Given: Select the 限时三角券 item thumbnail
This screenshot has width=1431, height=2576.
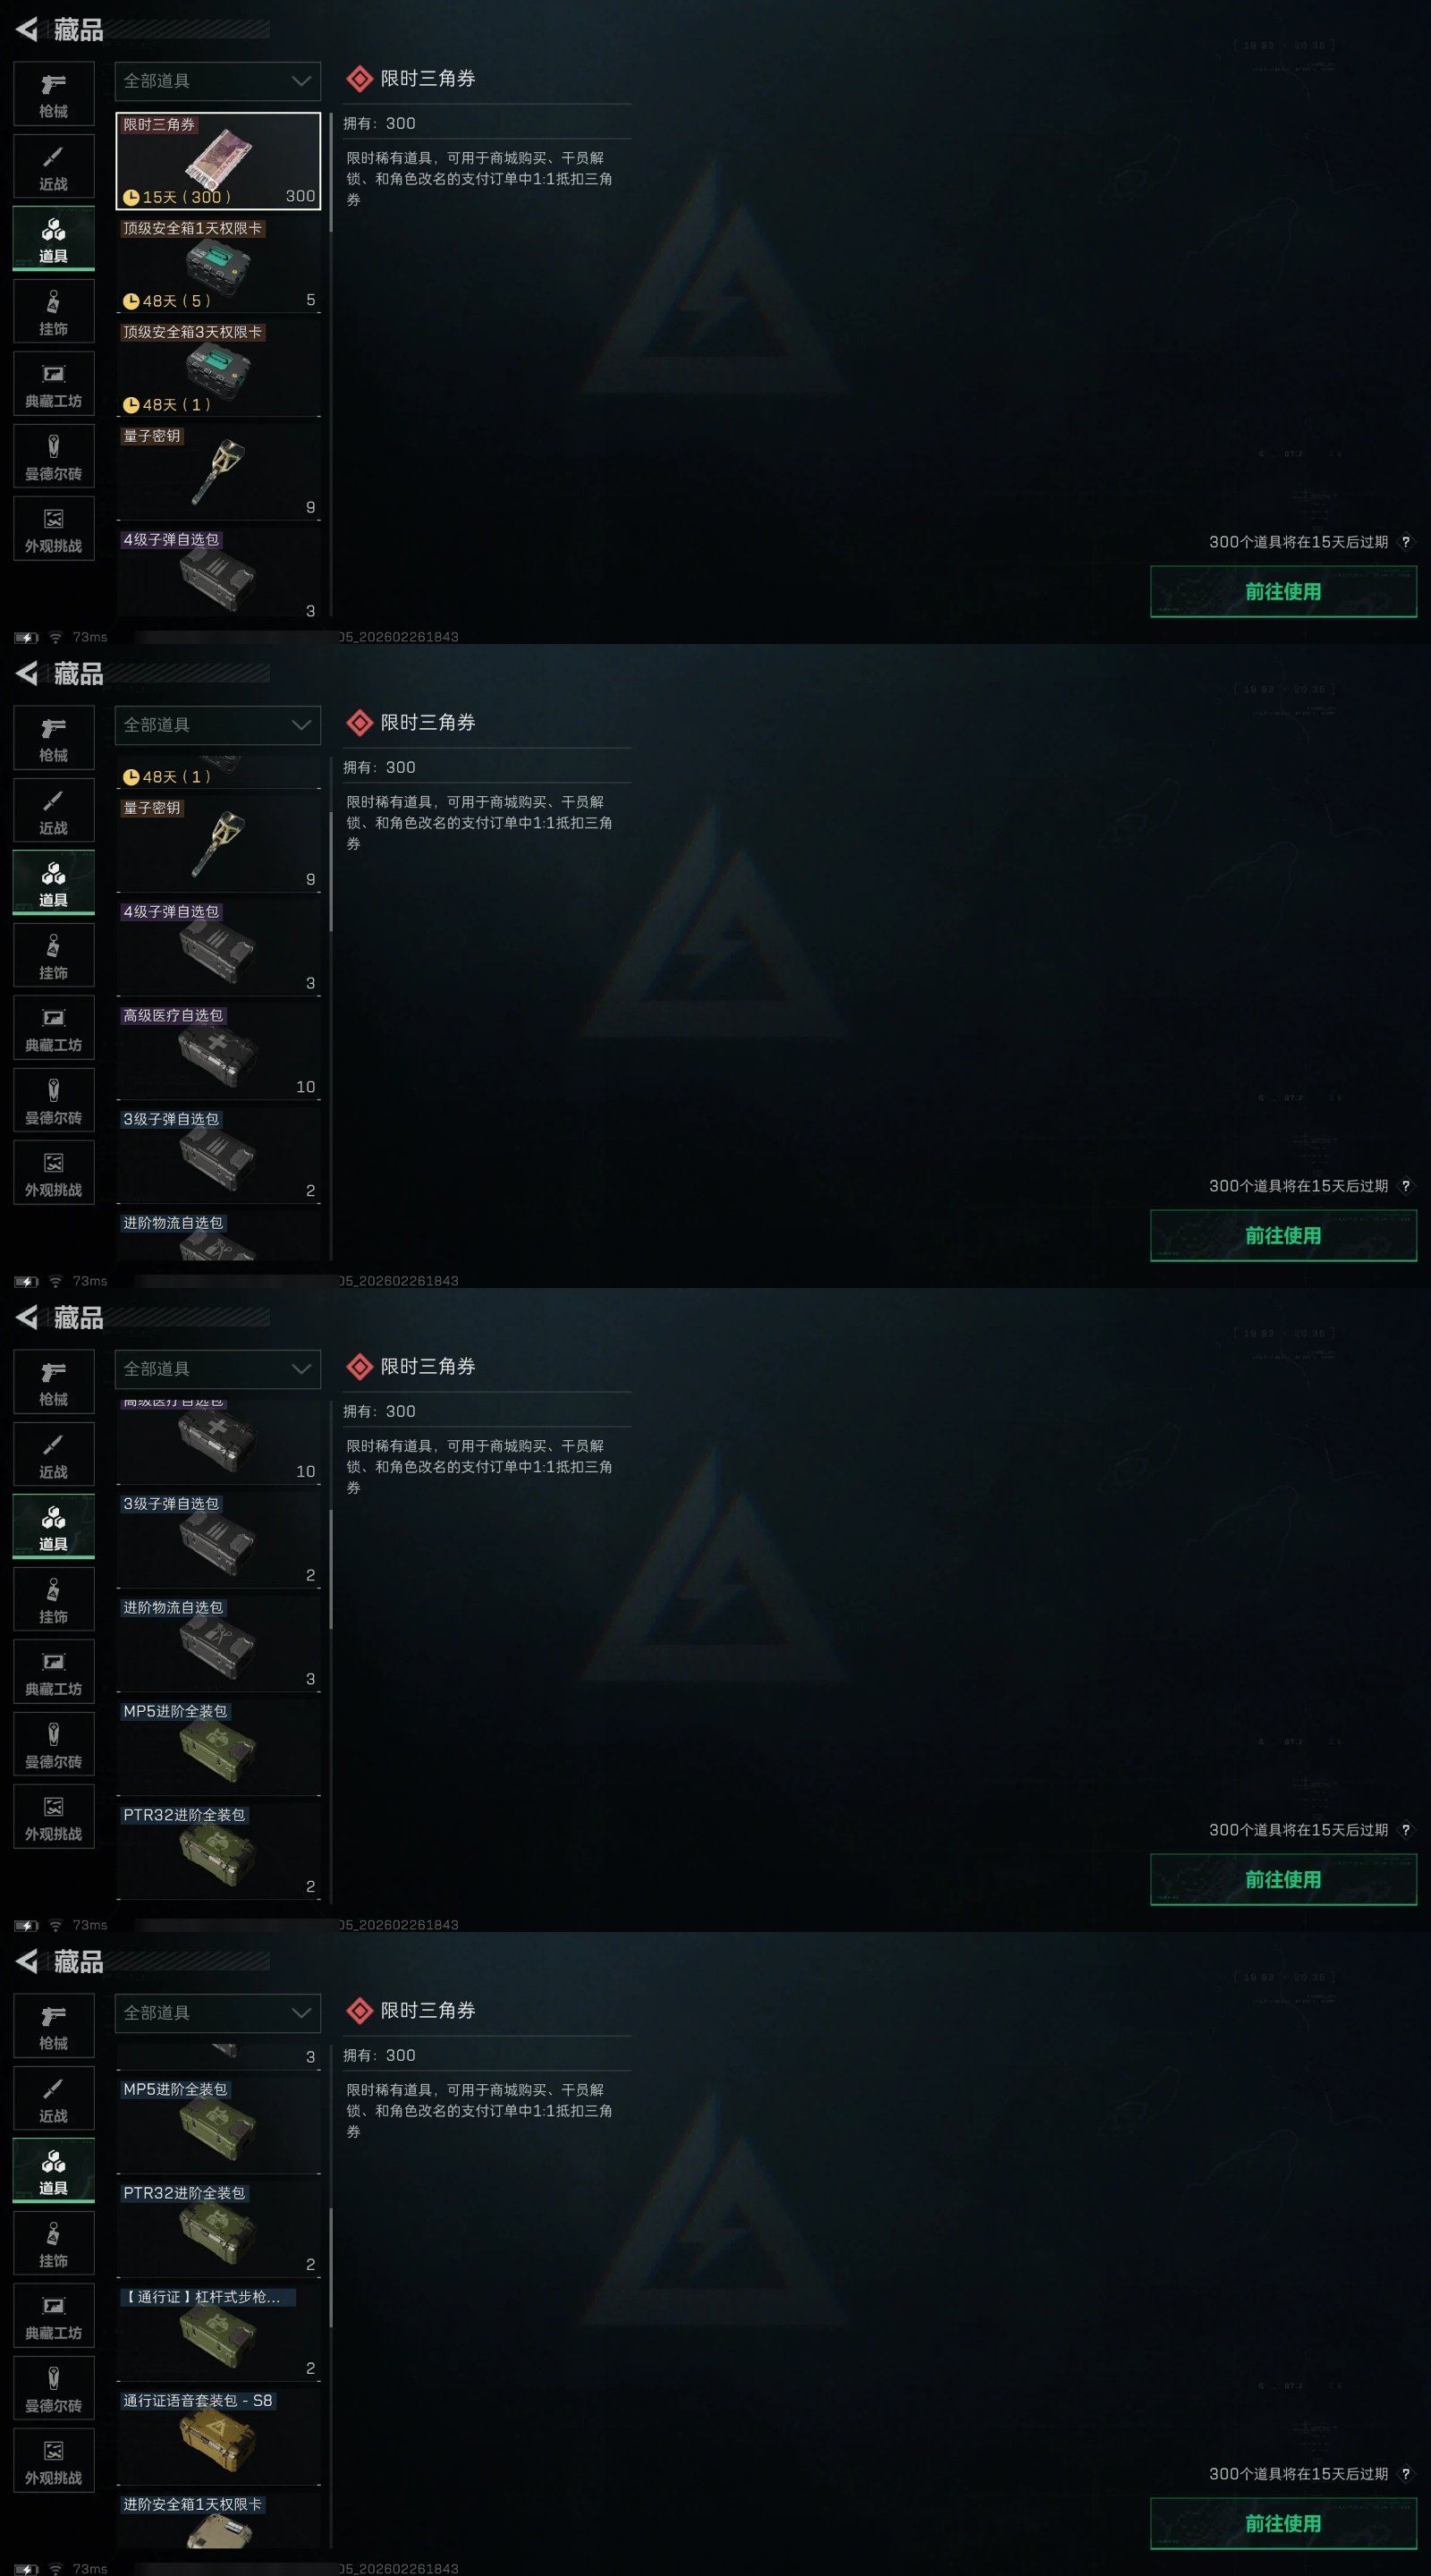Looking at the screenshot, I should pos(218,161).
